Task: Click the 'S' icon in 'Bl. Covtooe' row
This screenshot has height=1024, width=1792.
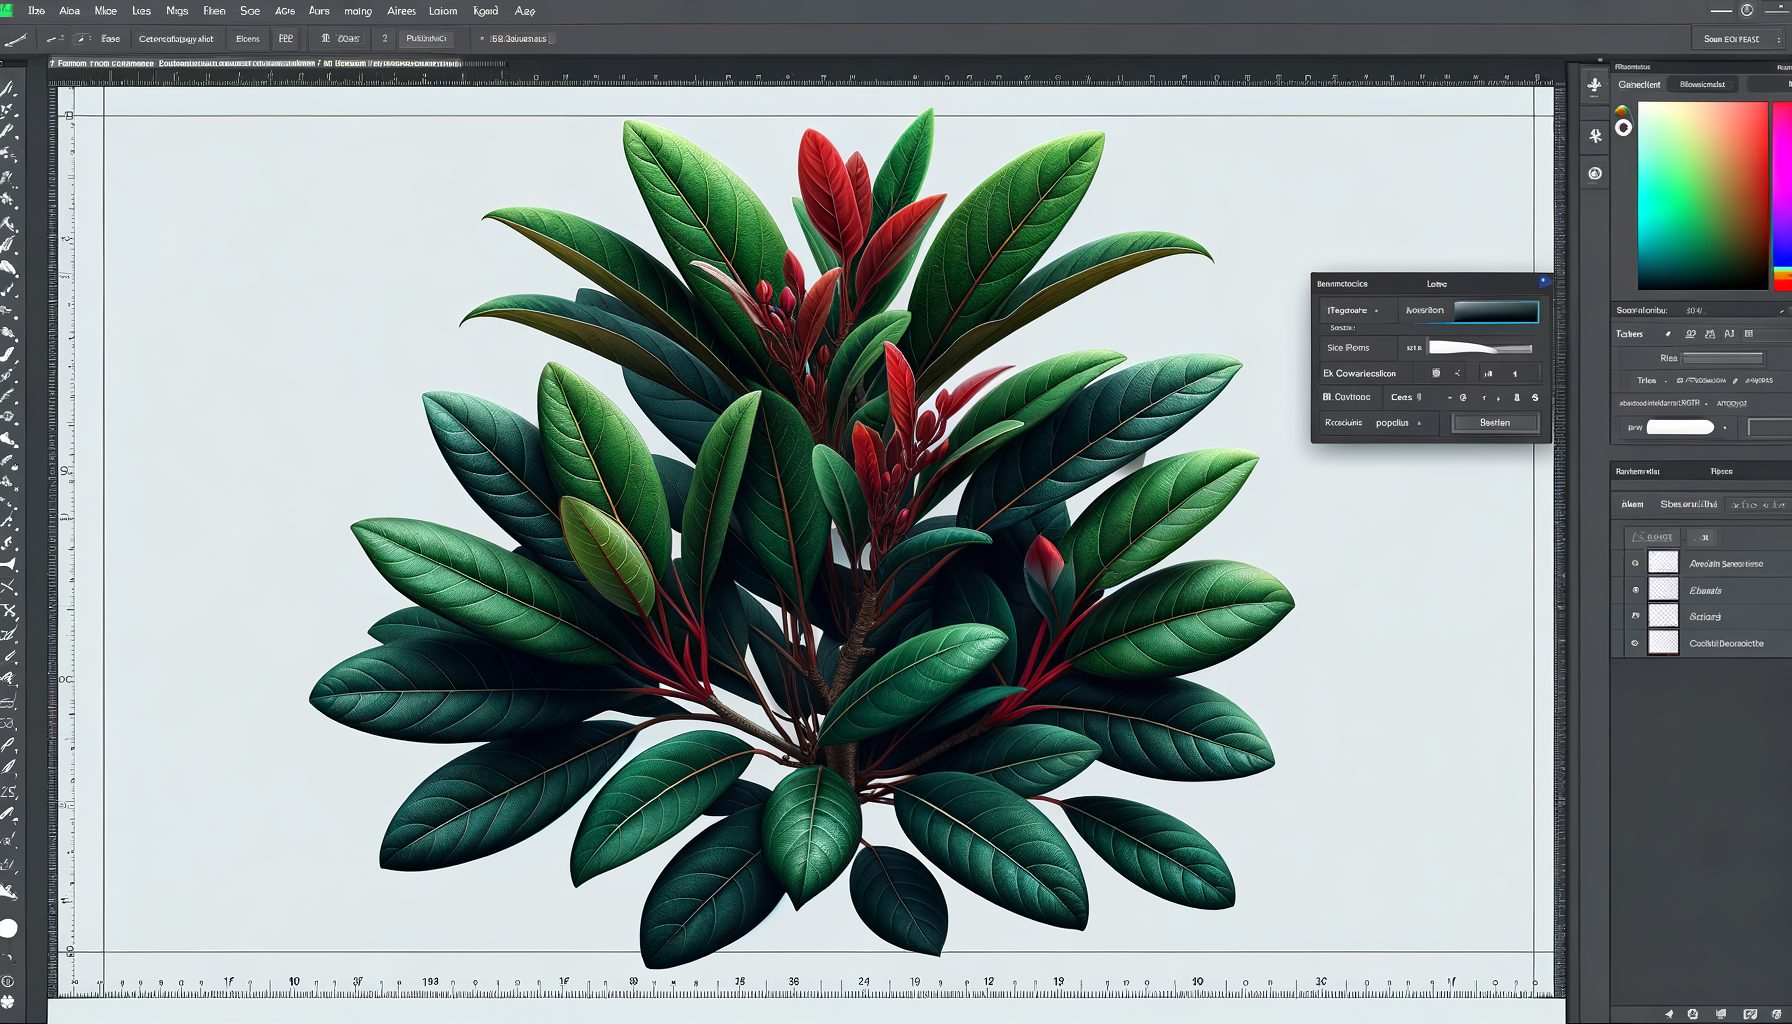Action: click(x=1535, y=398)
